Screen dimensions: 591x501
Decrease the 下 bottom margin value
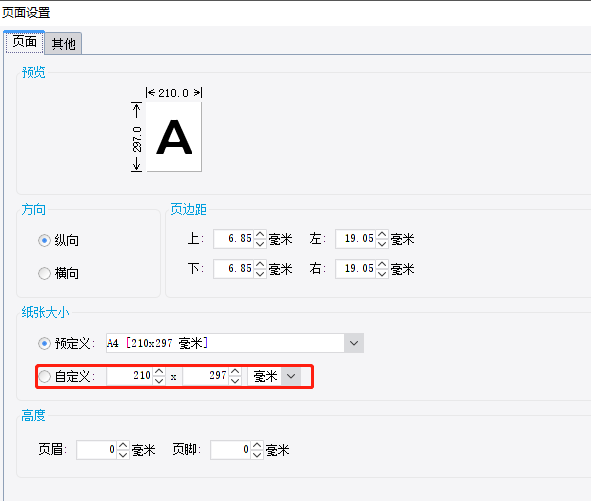pos(260,274)
